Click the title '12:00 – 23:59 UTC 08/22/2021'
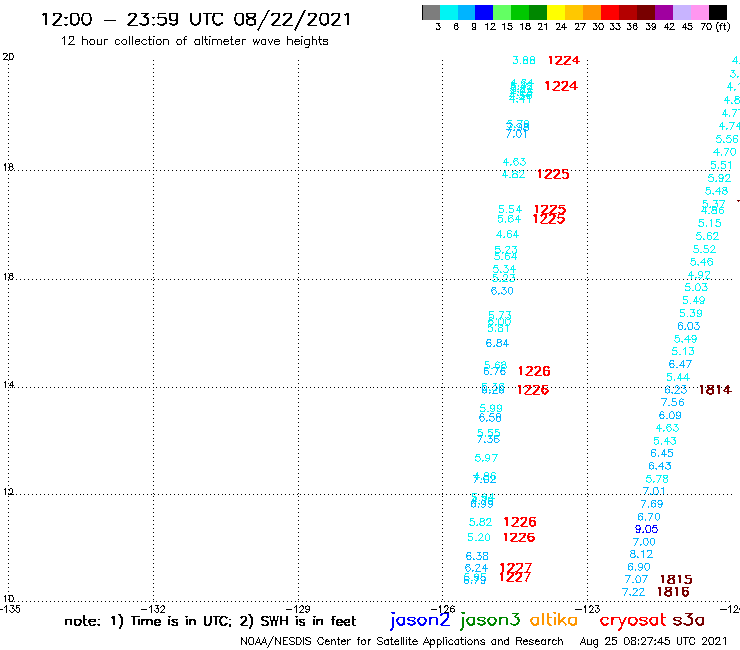740x650 pixels. pyautogui.click(x=196, y=19)
